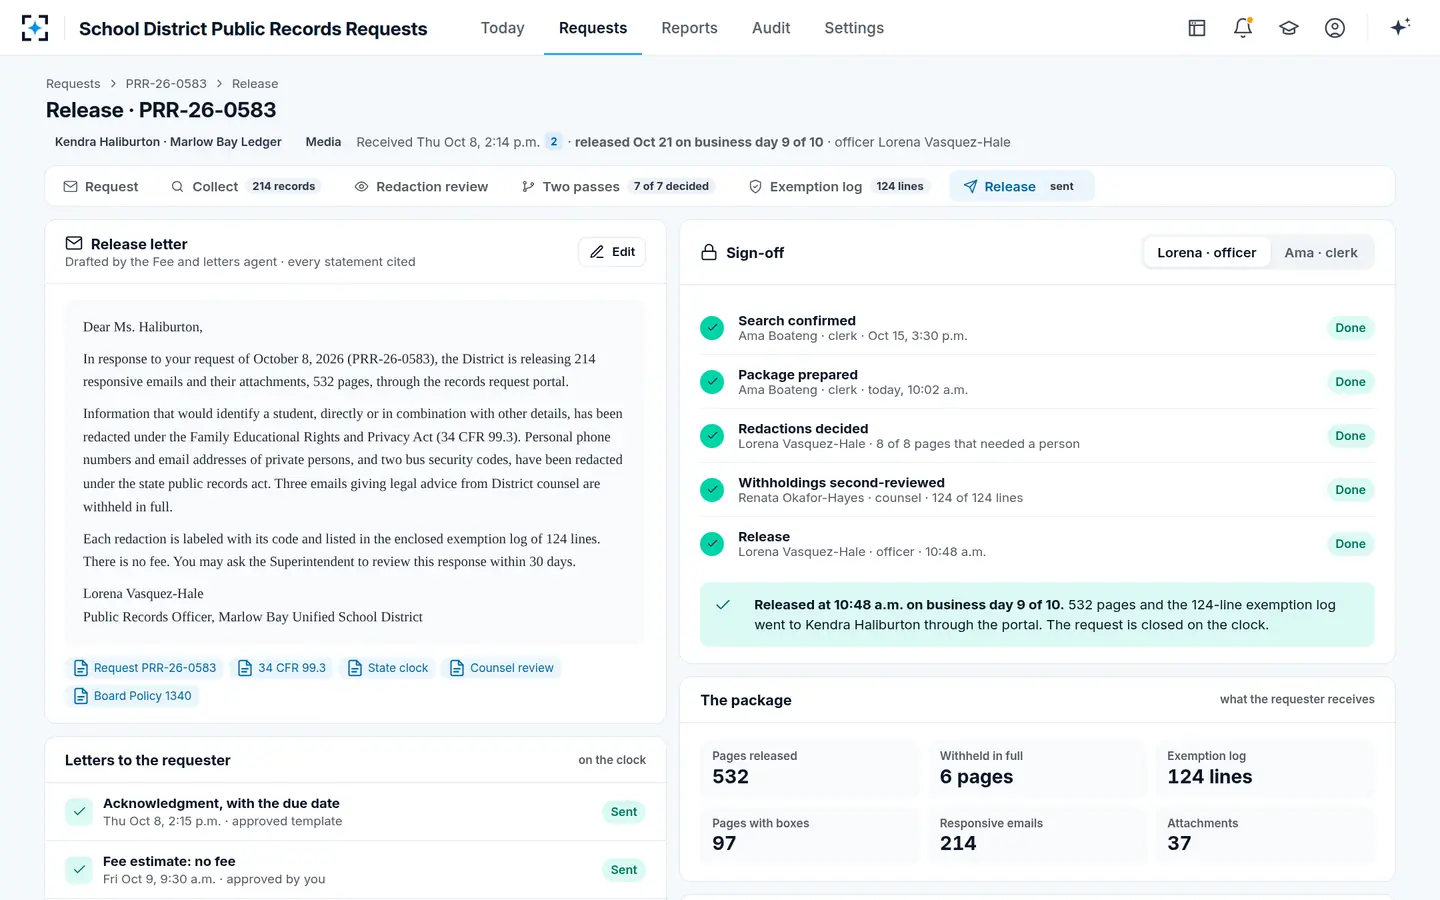Open the Request PRR-26-0583 citation
The image size is (1440, 900).
pyautogui.click(x=145, y=668)
